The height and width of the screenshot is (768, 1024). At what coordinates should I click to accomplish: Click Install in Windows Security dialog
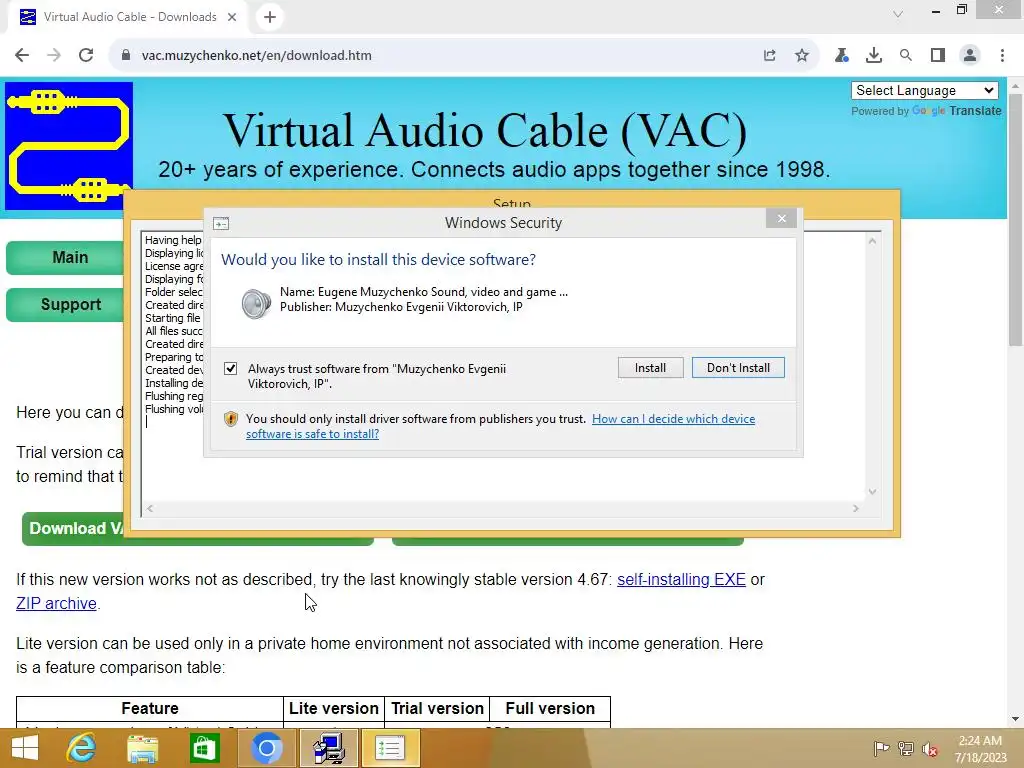pyautogui.click(x=650, y=368)
